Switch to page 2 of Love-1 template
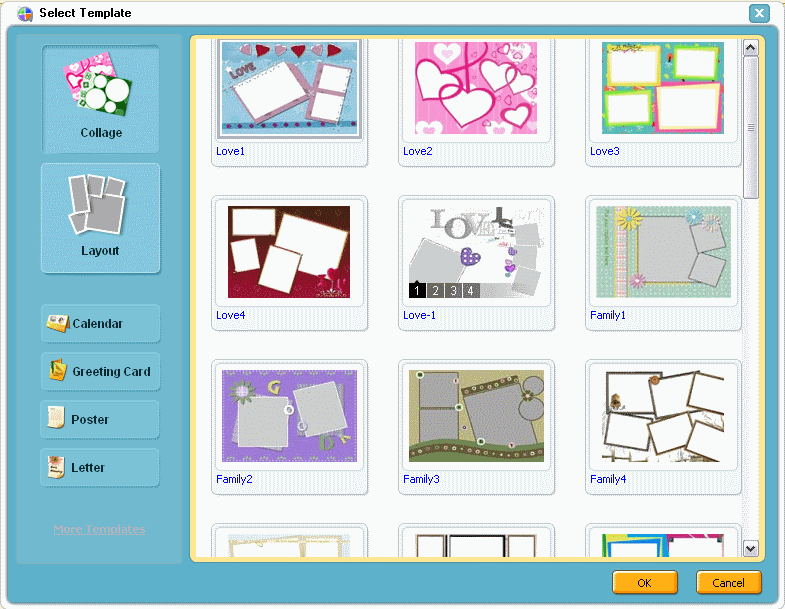The width and height of the screenshot is (785, 609). [435, 291]
